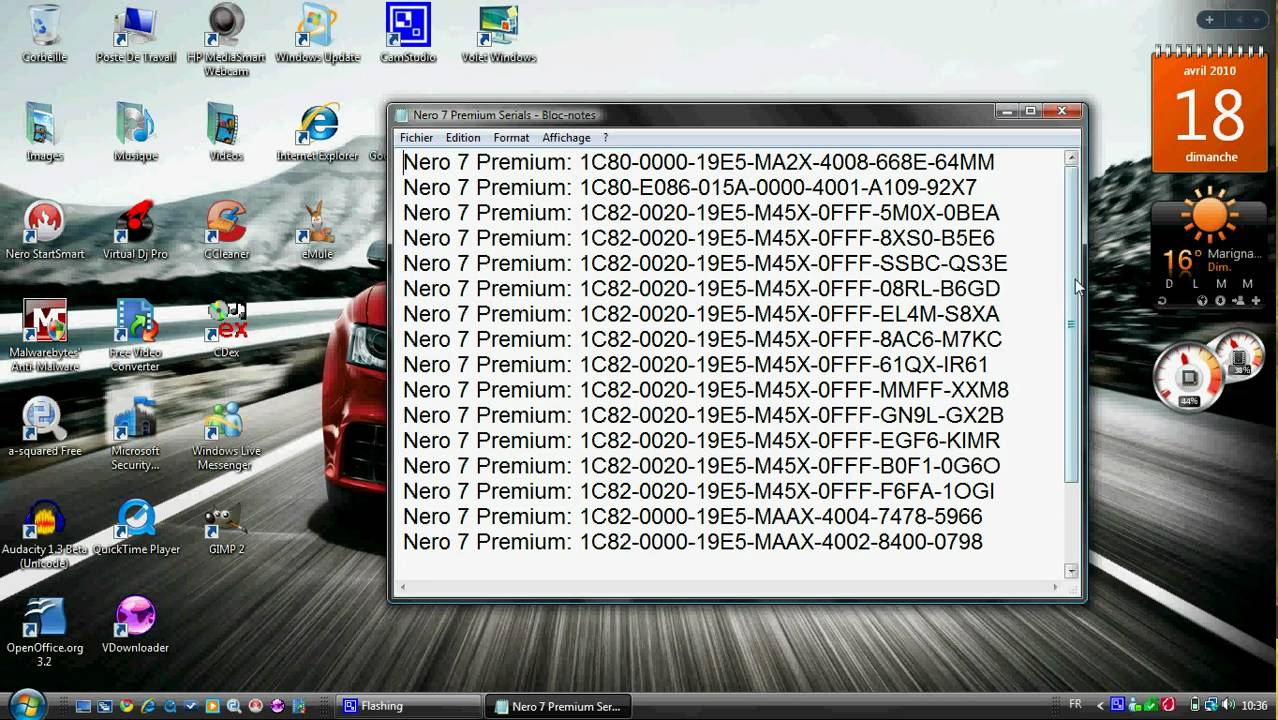Image resolution: width=1278 pixels, height=720 pixels.
Task: Click Show Desktop quick launch icon
Action: point(83,706)
